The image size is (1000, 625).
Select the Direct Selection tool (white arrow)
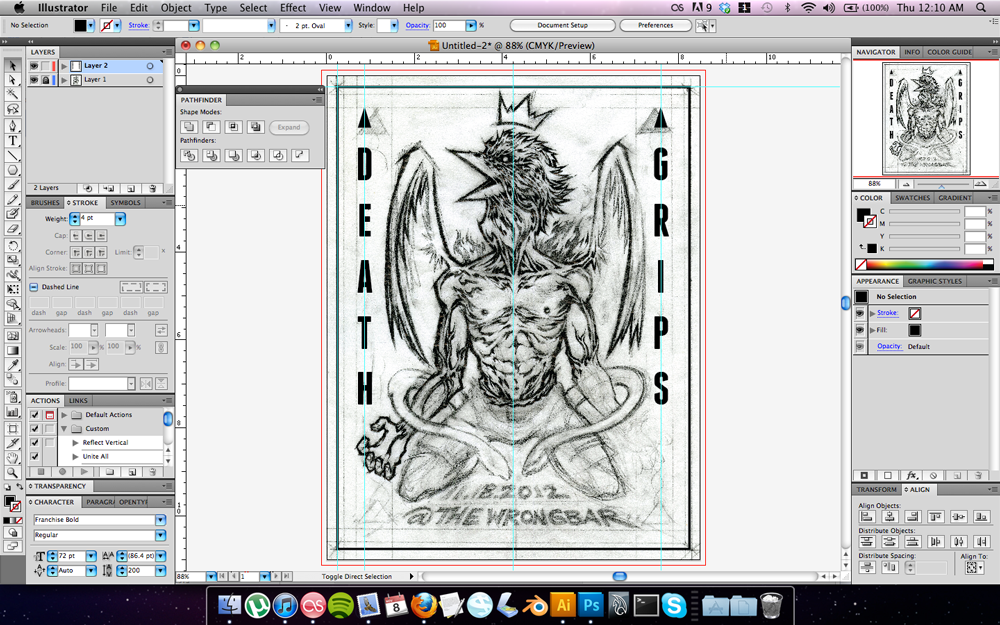(x=13, y=80)
